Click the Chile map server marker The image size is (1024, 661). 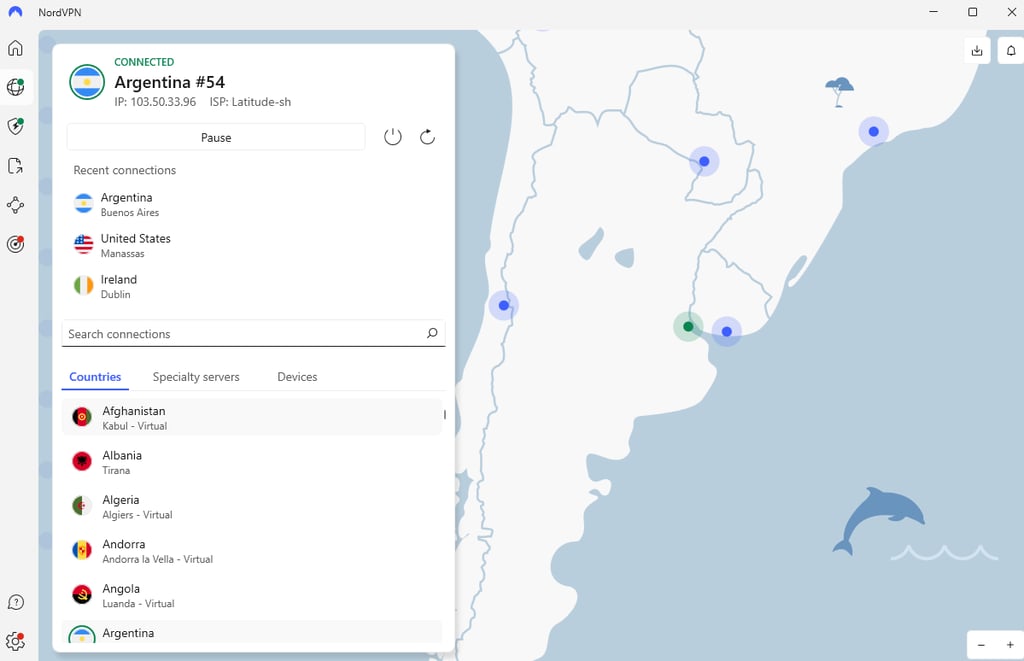tap(504, 305)
